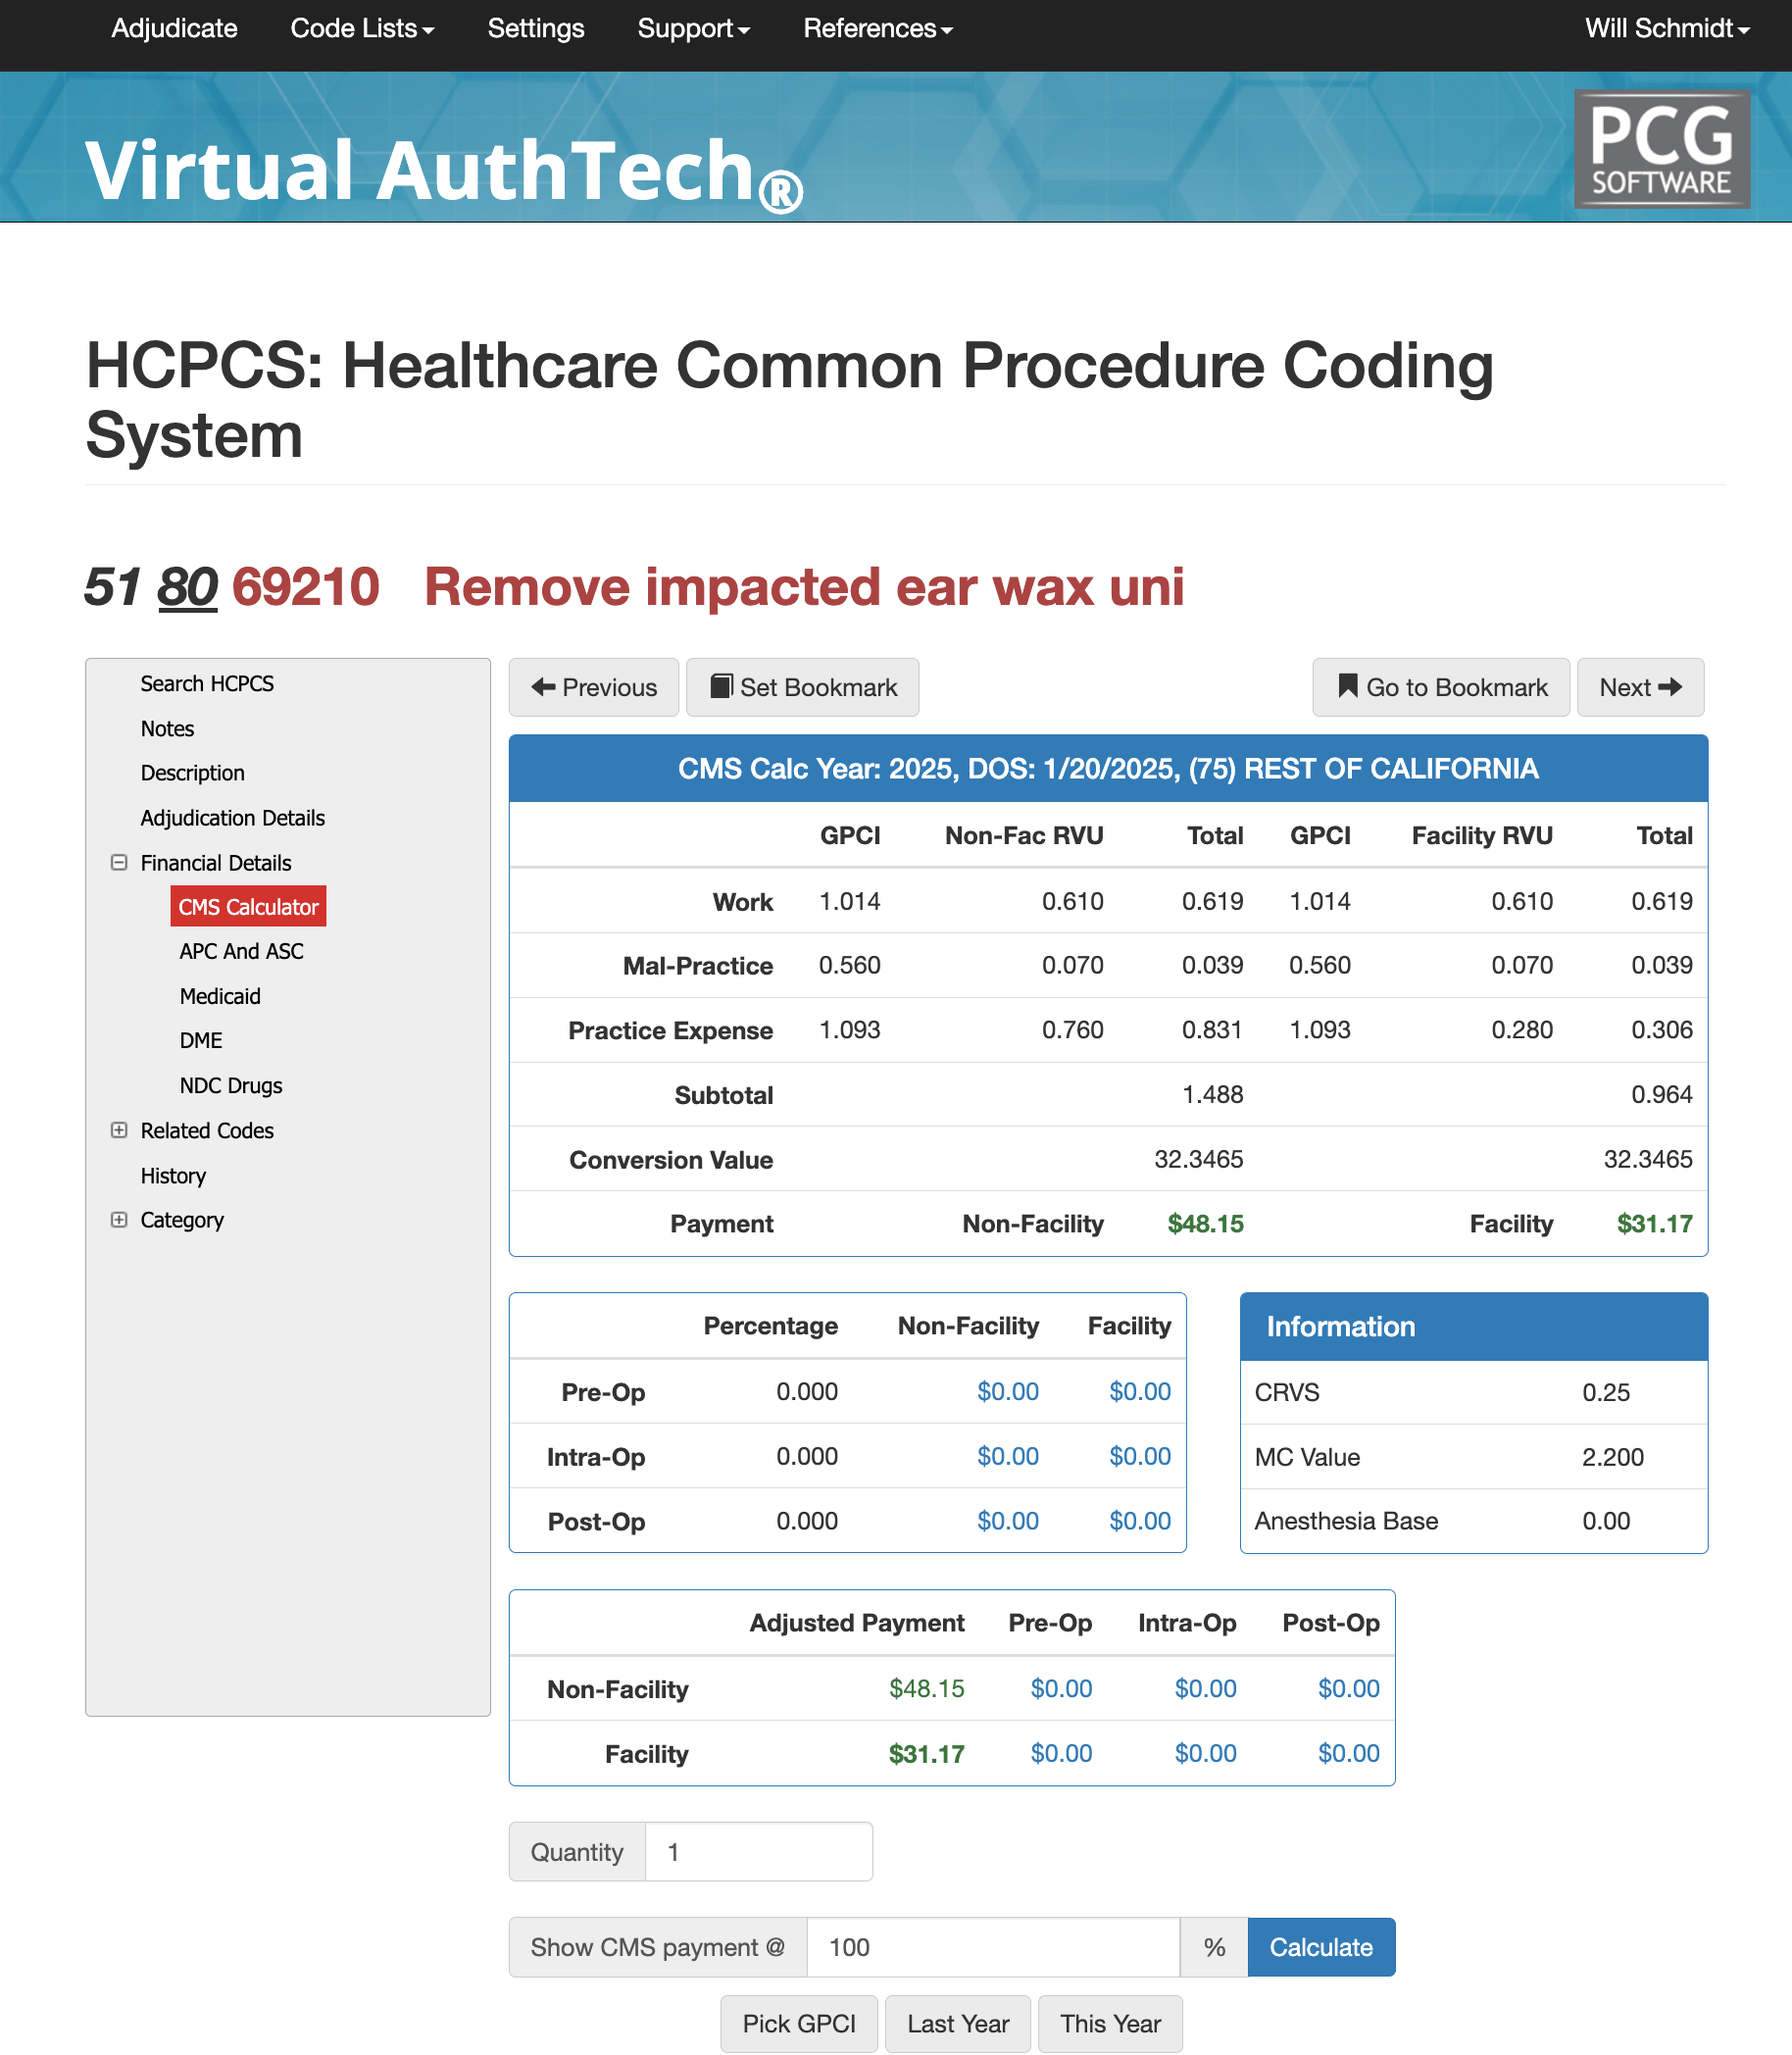
Task: Click the Previous arrow icon
Action: (x=543, y=687)
